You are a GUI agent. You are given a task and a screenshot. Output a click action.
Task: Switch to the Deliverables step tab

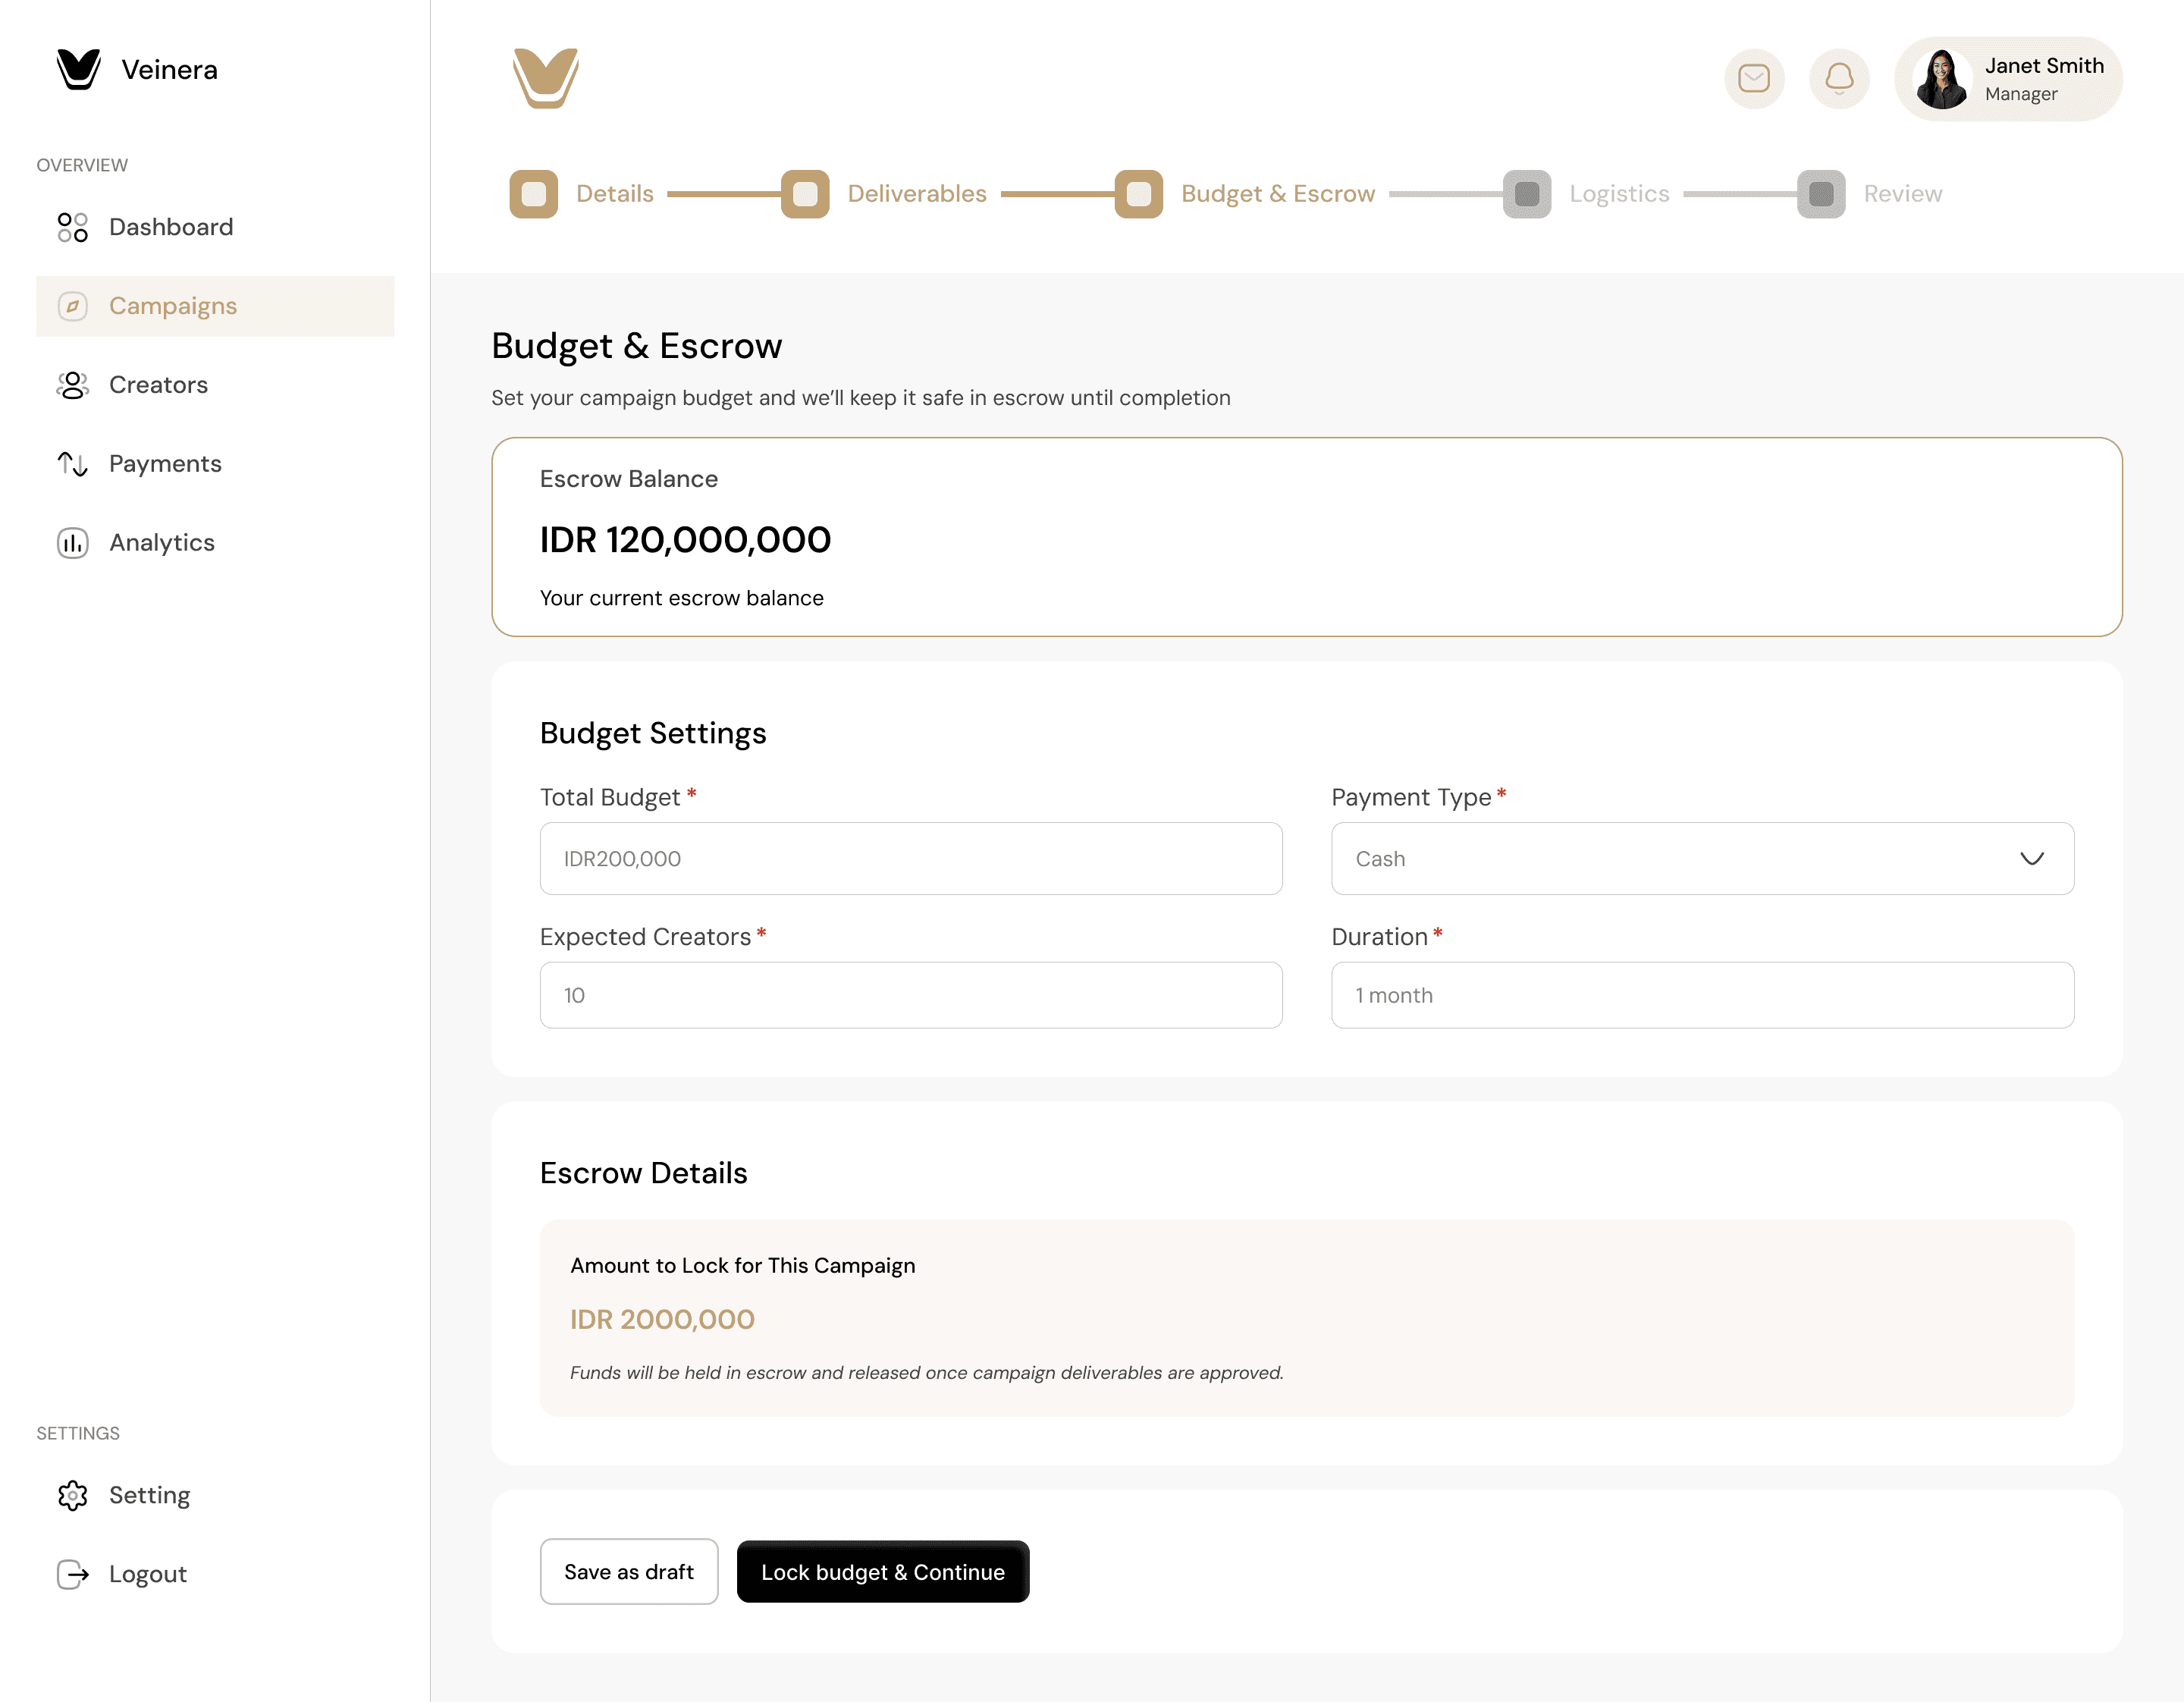tap(916, 194)
